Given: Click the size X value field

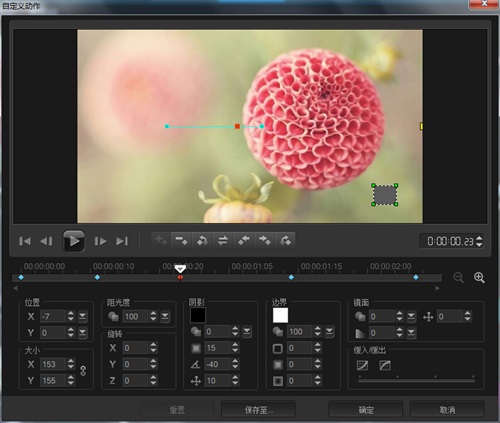Looking at the screenshot, I should [53, 364].
